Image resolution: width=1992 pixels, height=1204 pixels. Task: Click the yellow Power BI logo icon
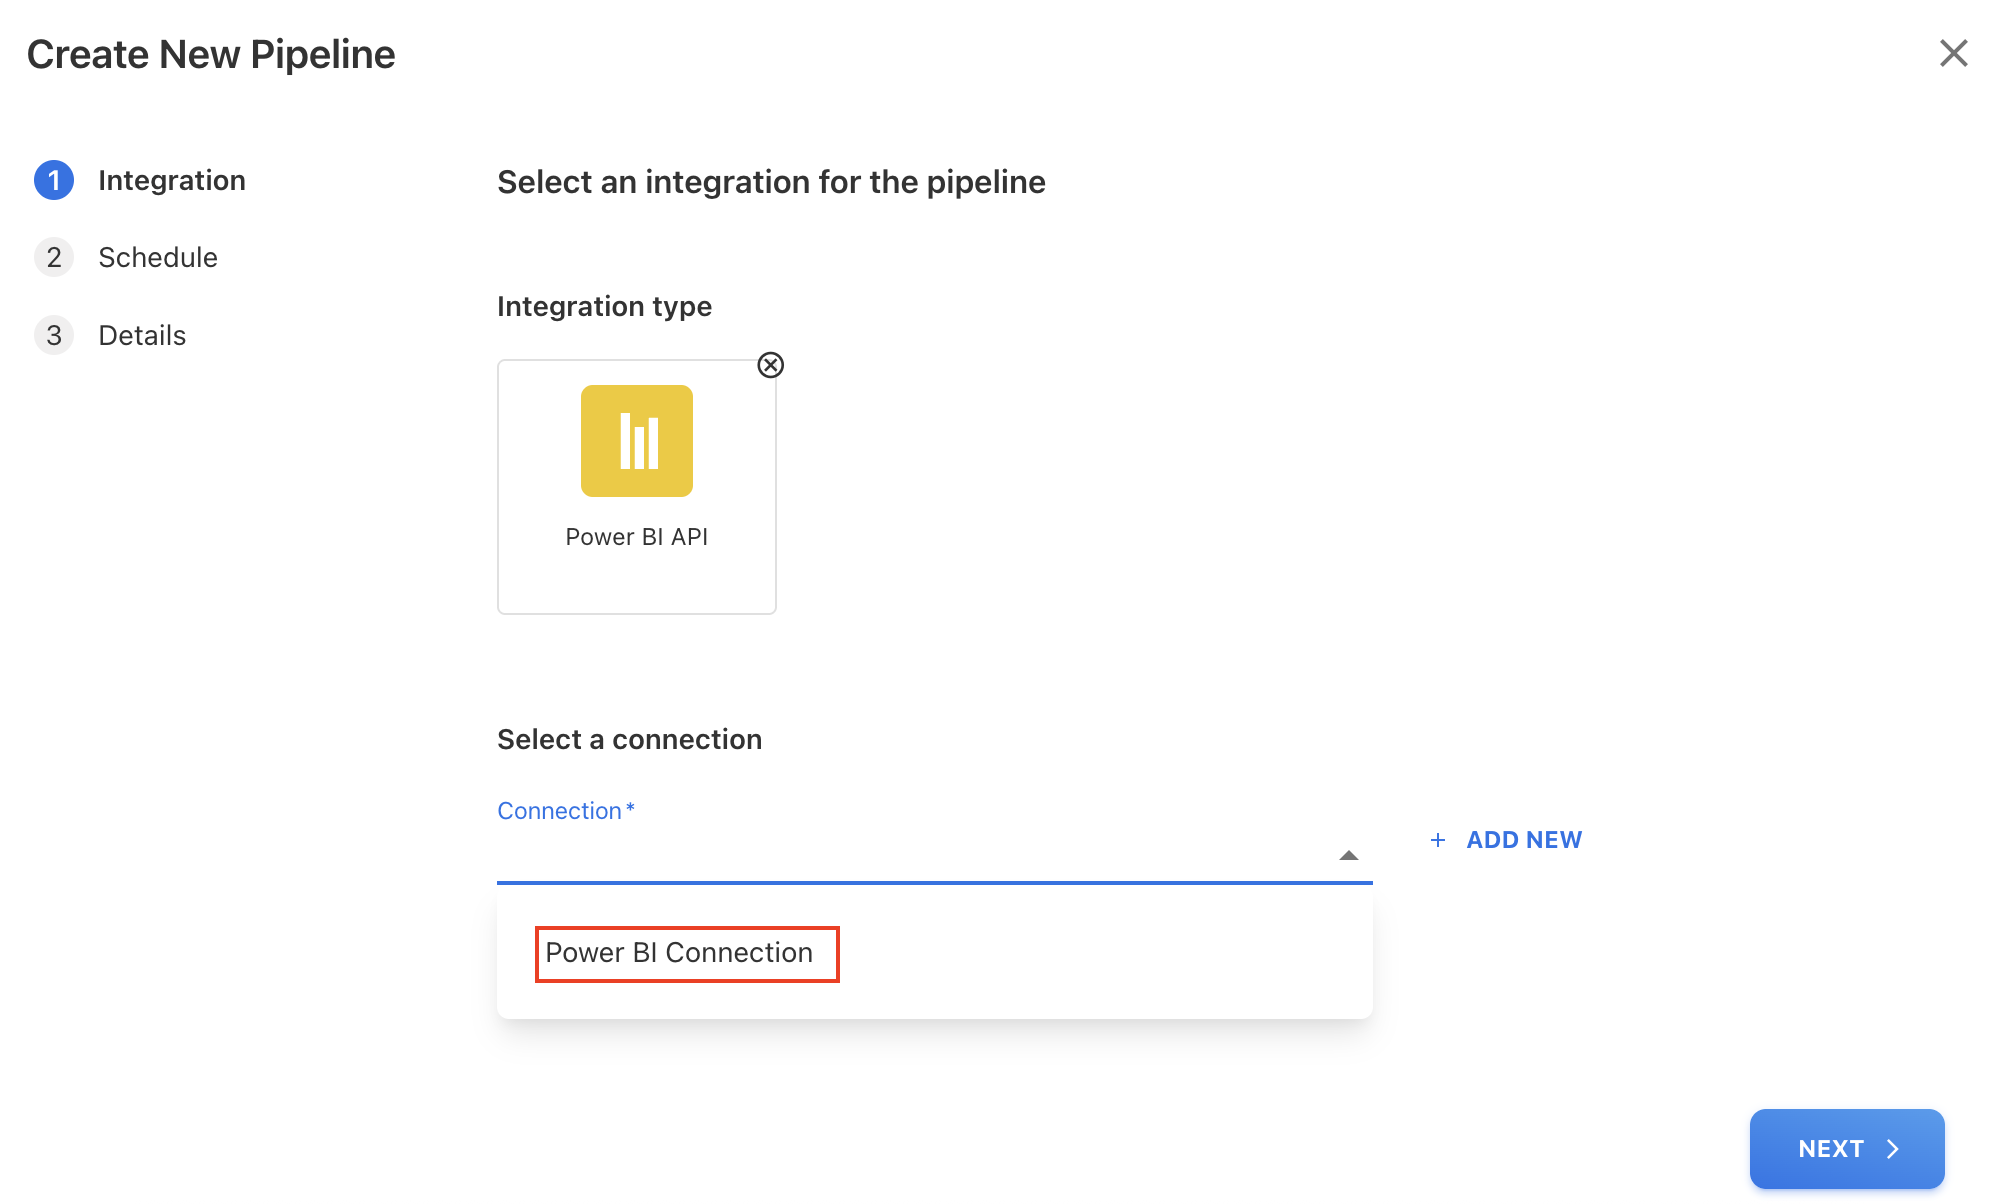636,441
